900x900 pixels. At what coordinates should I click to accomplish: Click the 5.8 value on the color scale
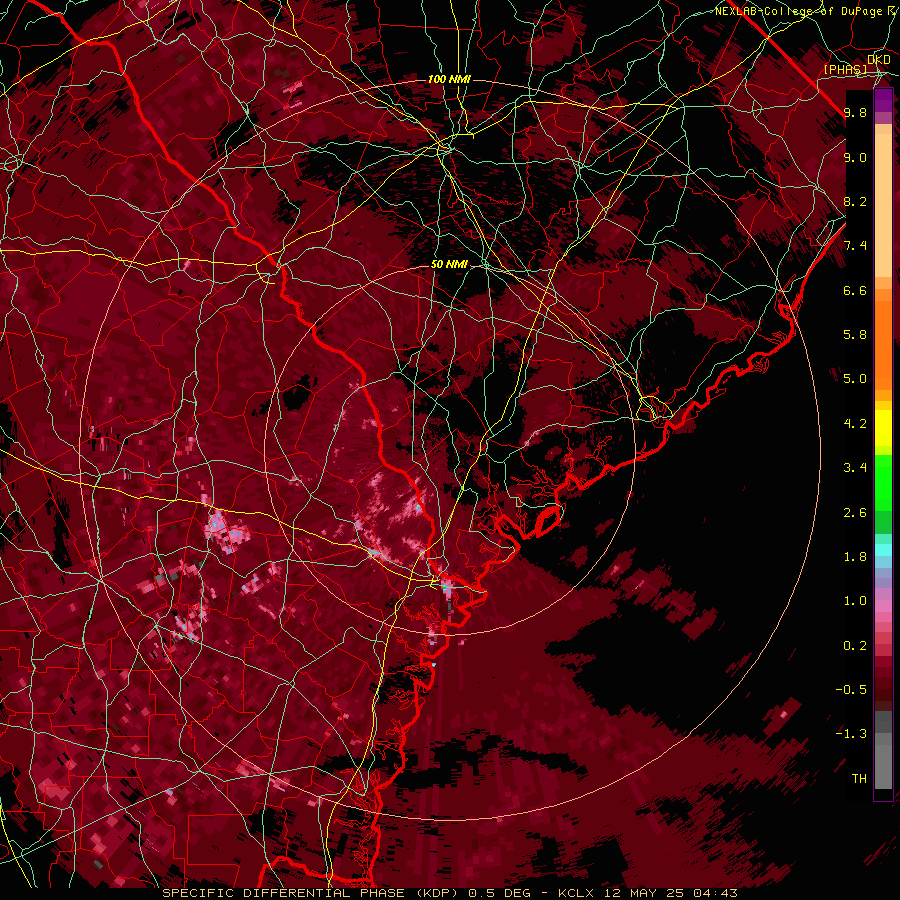pyautogui.click(x=855, y=335)
